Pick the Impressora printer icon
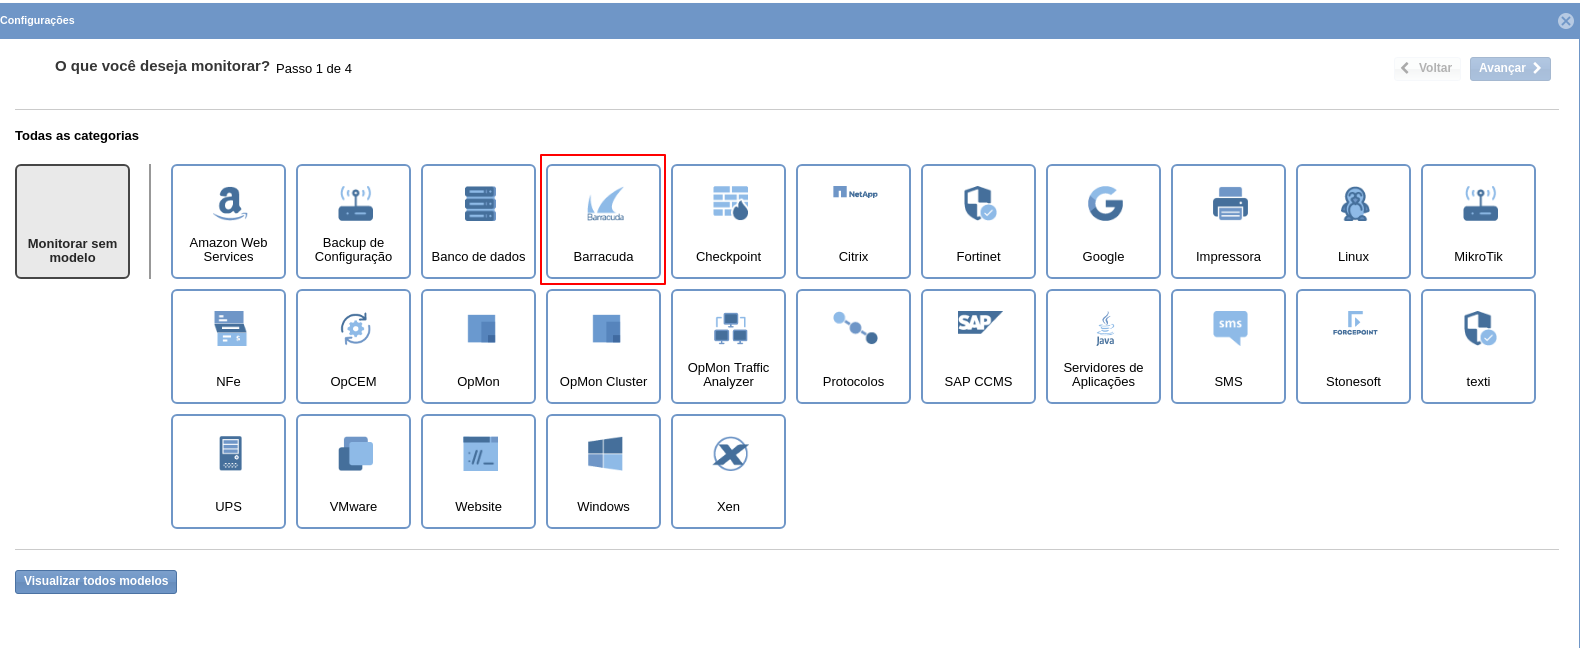The width and height of the screenshot is (1580, 648). [x=1228, y=221]
